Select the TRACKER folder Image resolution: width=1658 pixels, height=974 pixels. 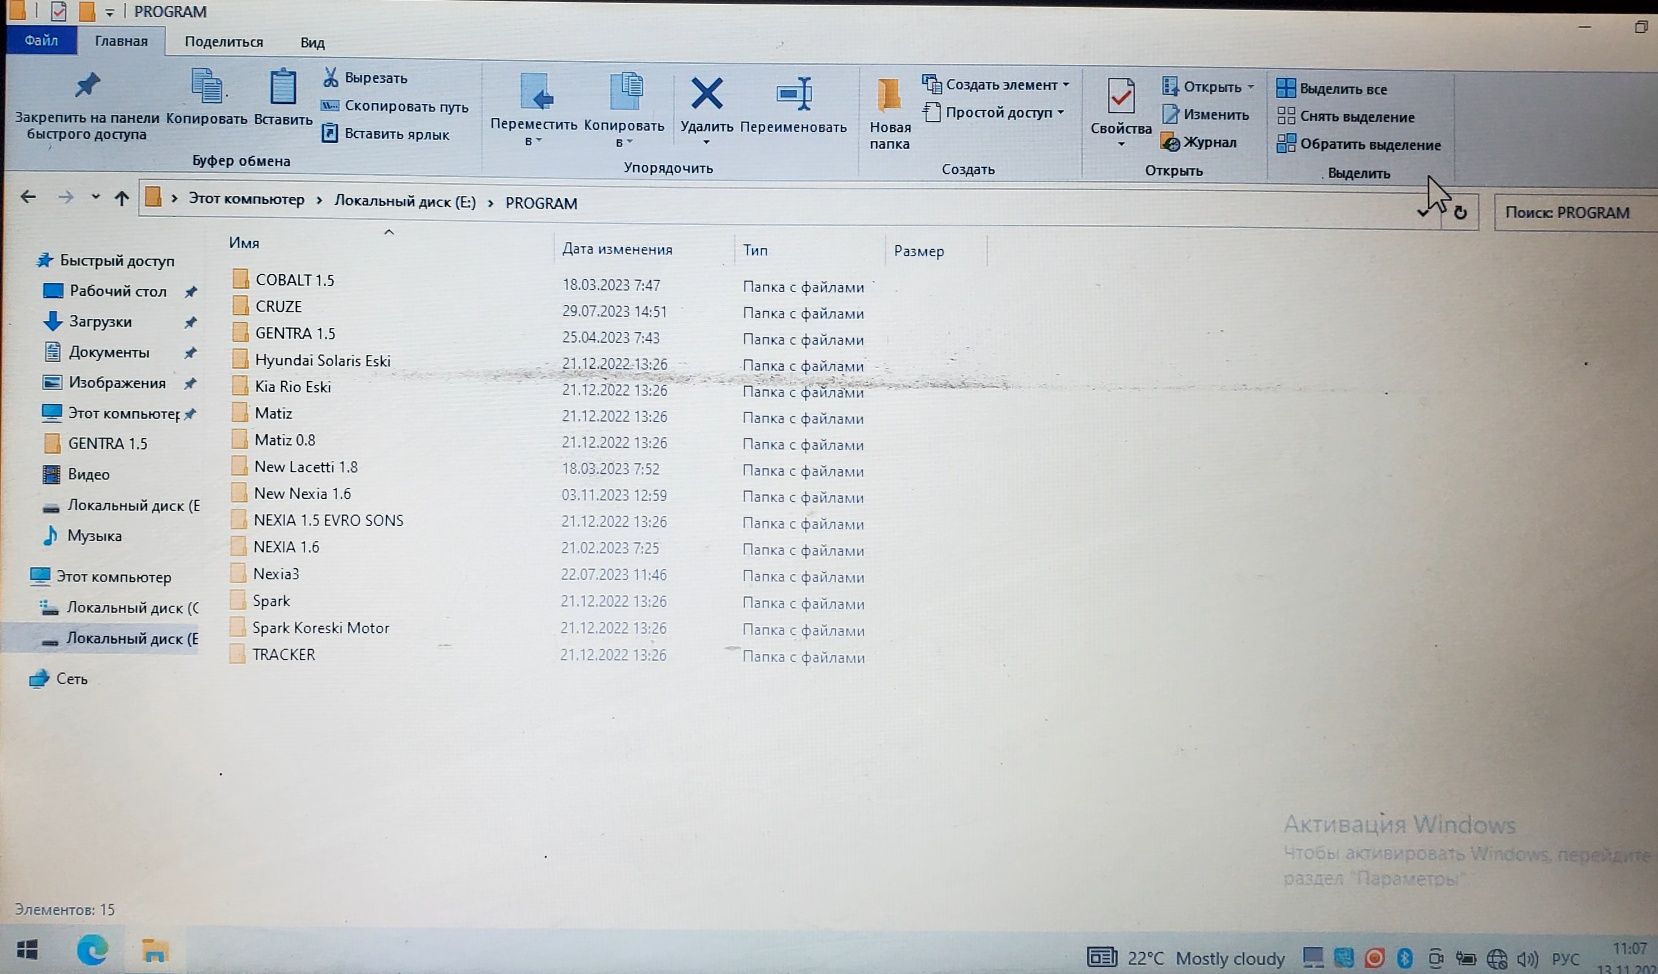(272, 654)
